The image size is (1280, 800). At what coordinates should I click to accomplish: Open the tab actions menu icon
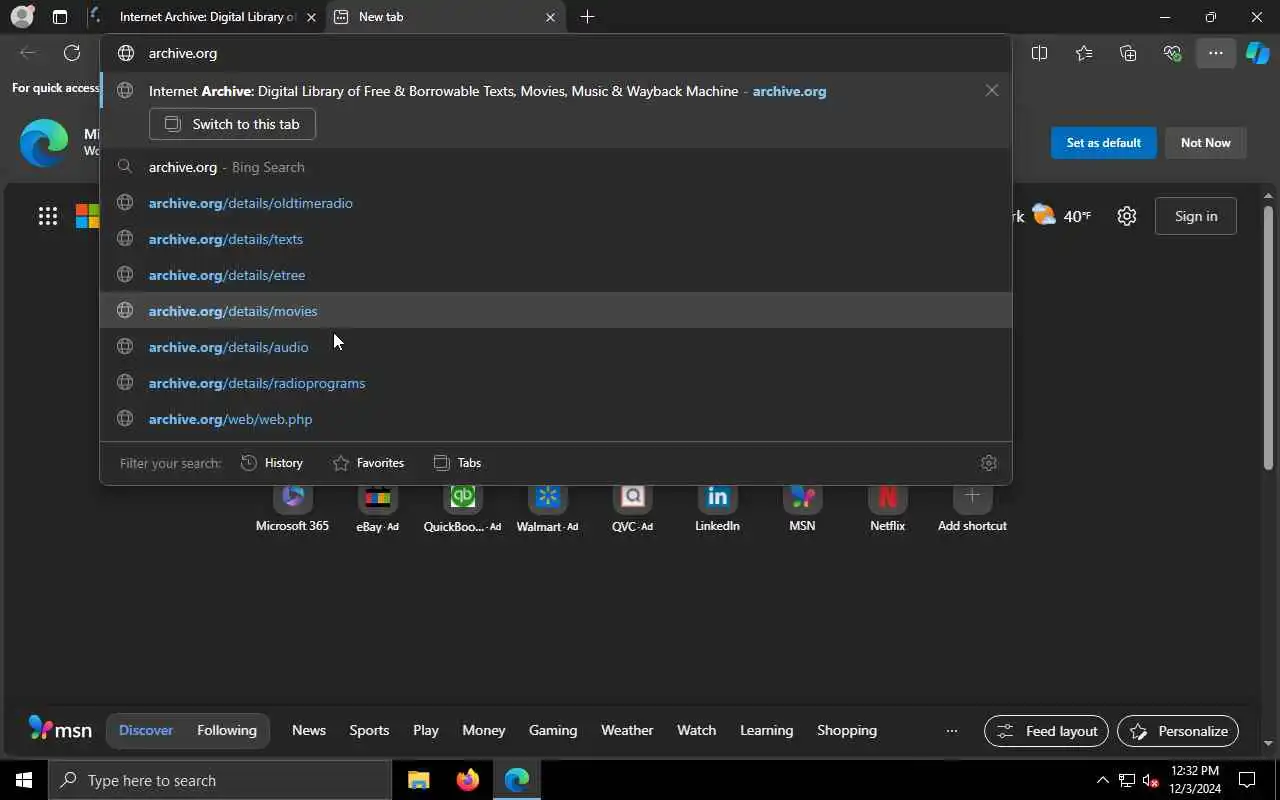click(x=60, y=17)
